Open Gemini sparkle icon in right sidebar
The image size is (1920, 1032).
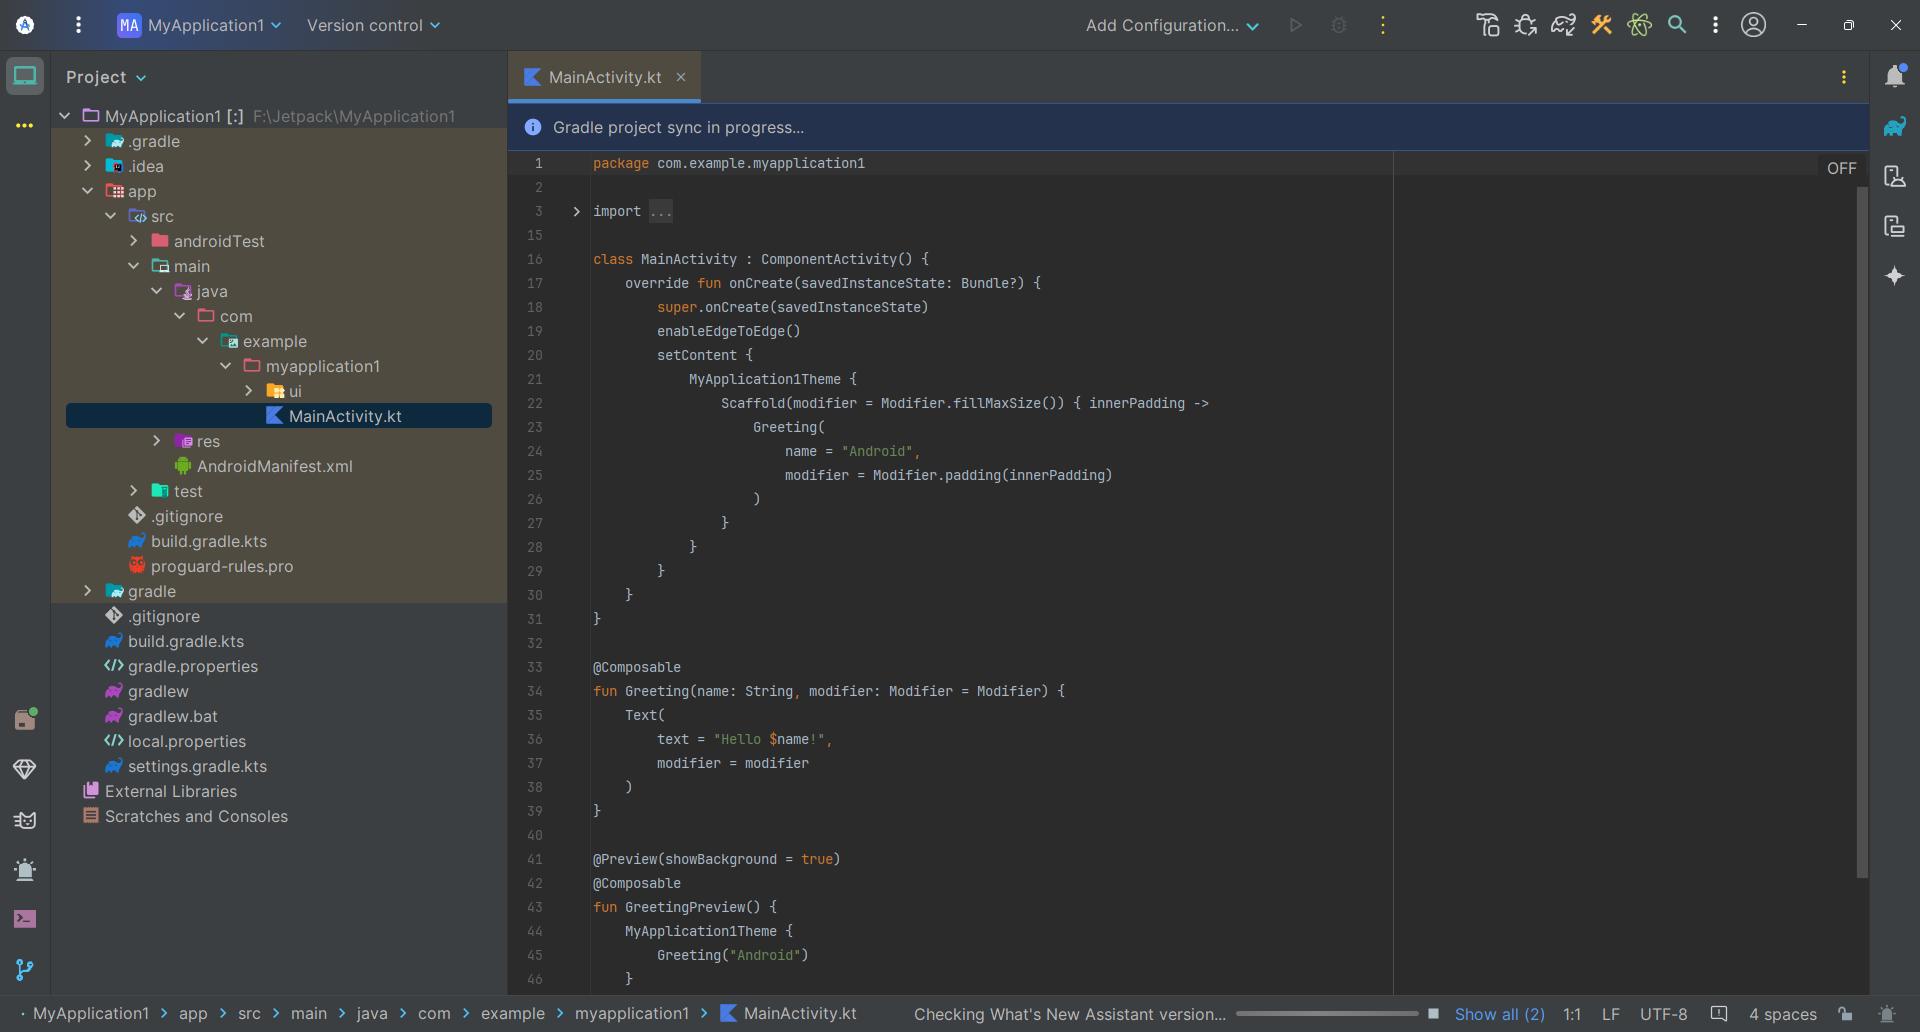click(1894, 276)
